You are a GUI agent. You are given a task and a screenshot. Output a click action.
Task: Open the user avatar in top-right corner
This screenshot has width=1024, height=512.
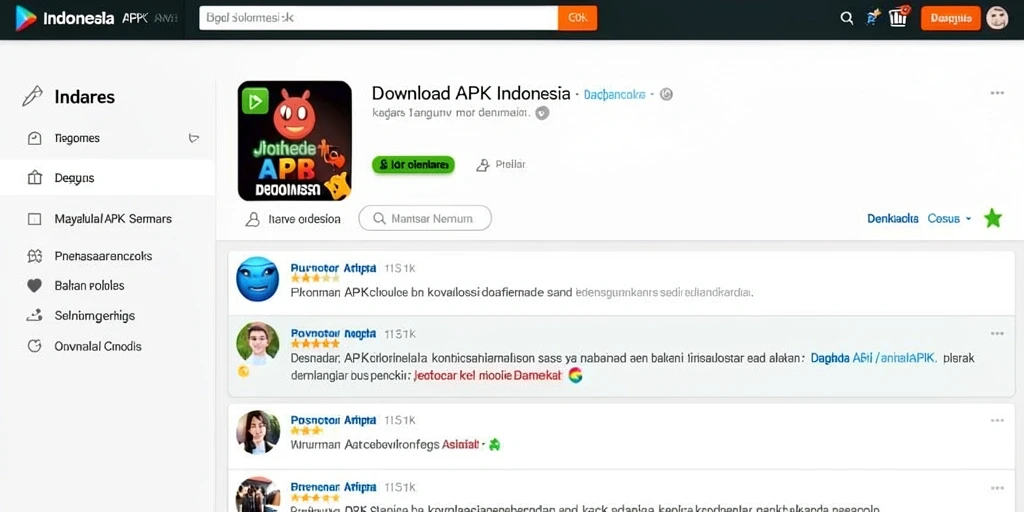coord(997,18)
